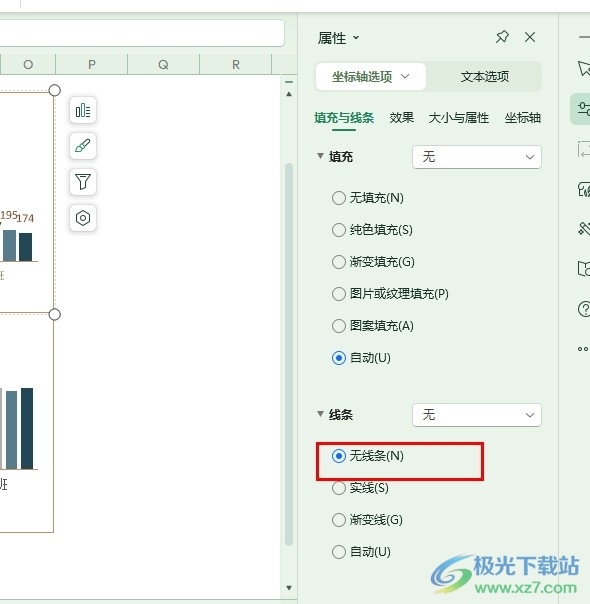This screenshot has width=590, height=604.
Task: Switch to the 大小与属性 tab
Action: coord(459,117)
